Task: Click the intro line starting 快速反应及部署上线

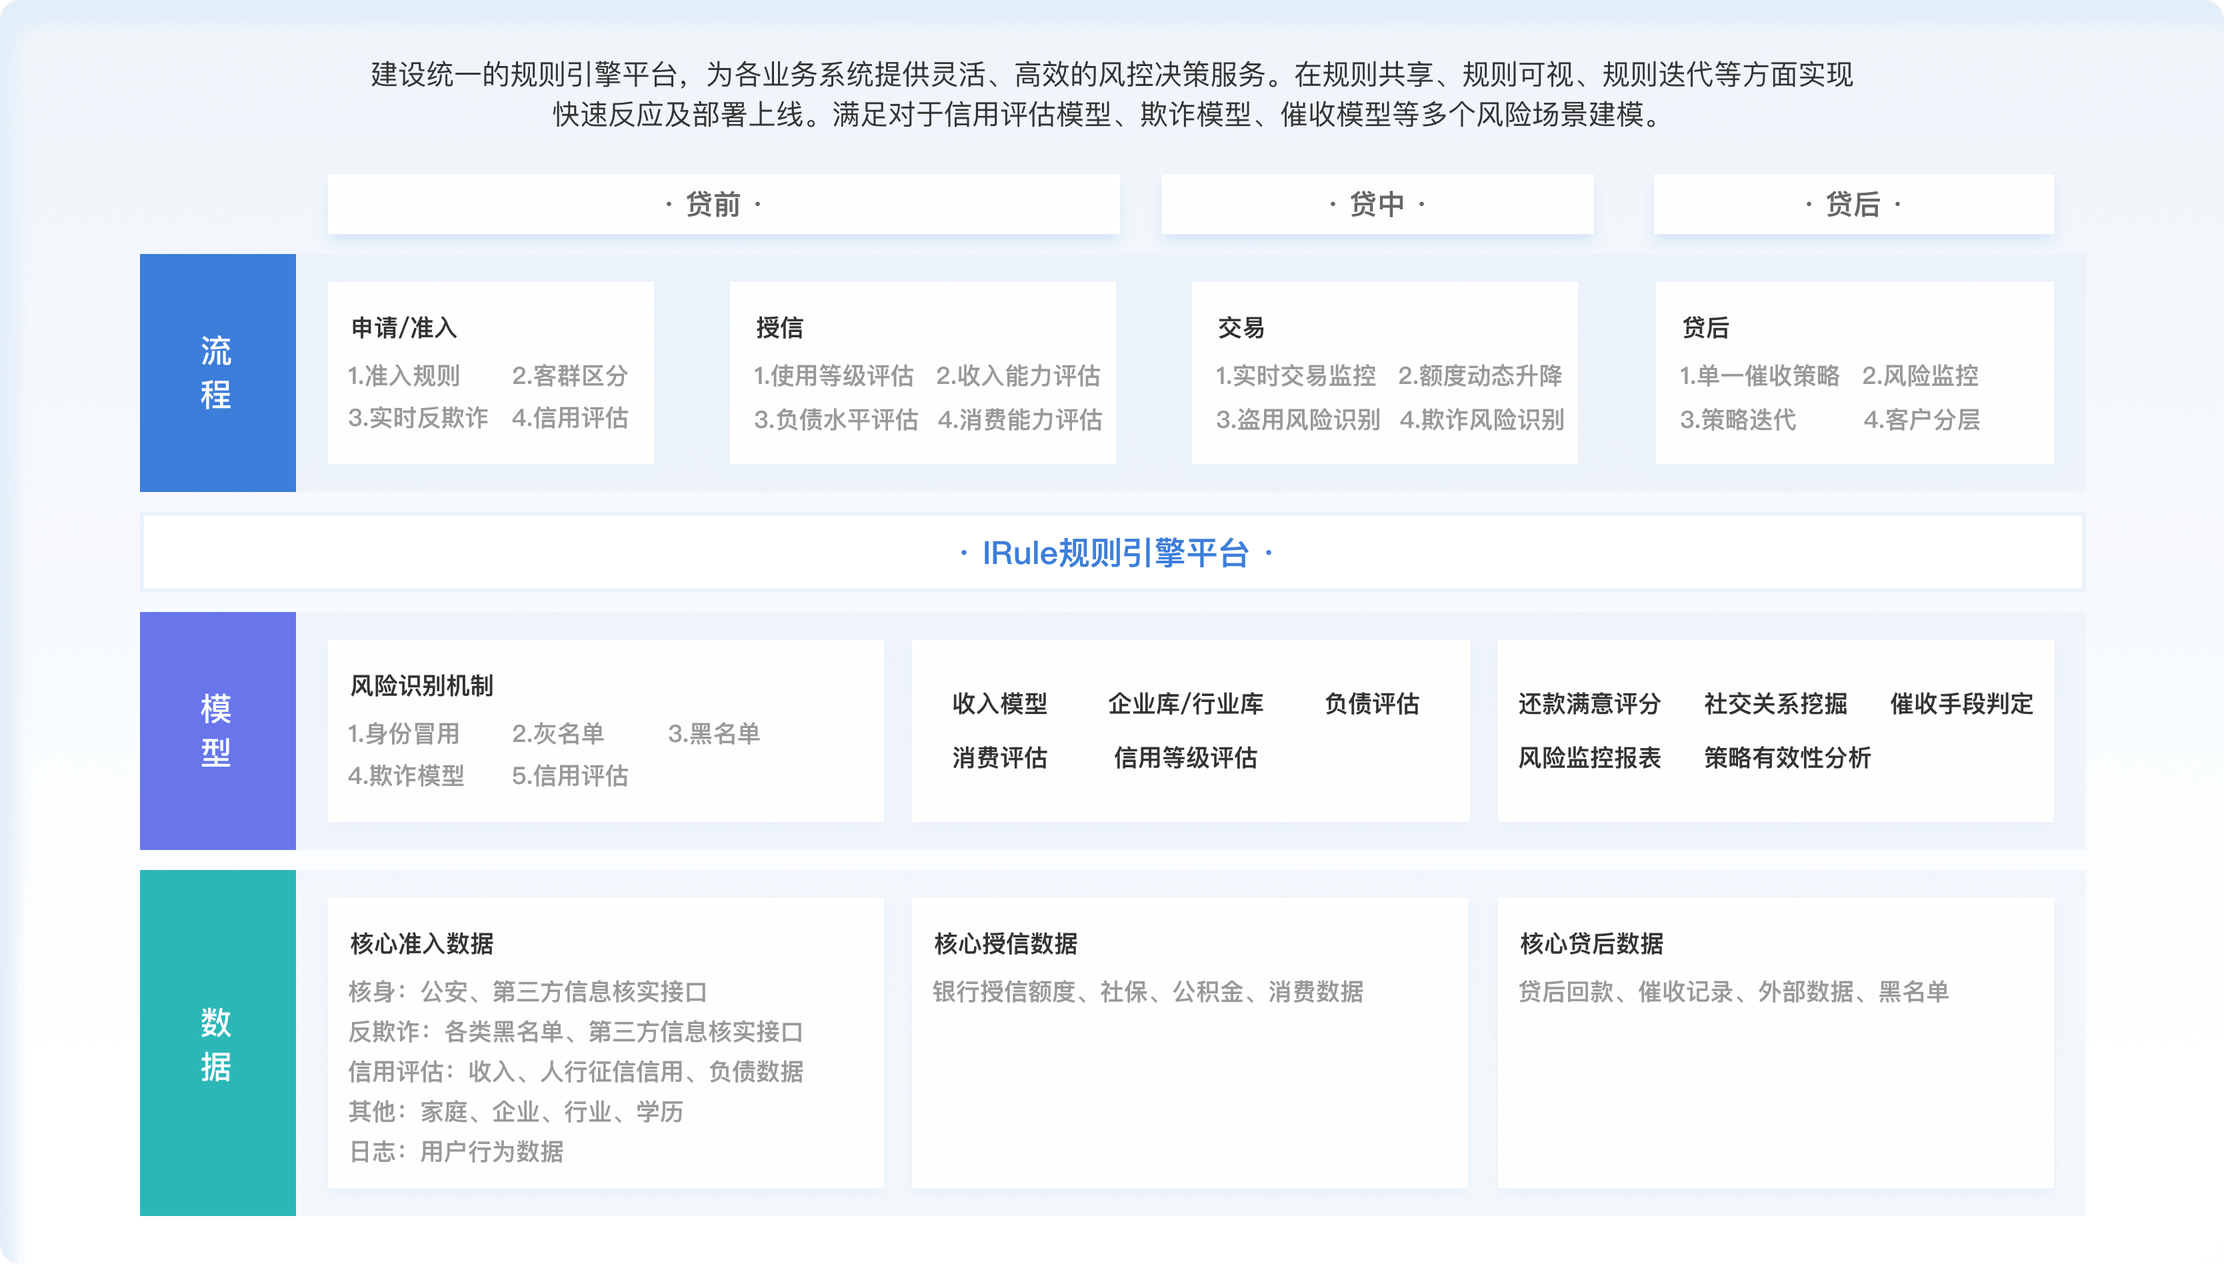Action: (x=1110, y=115)
